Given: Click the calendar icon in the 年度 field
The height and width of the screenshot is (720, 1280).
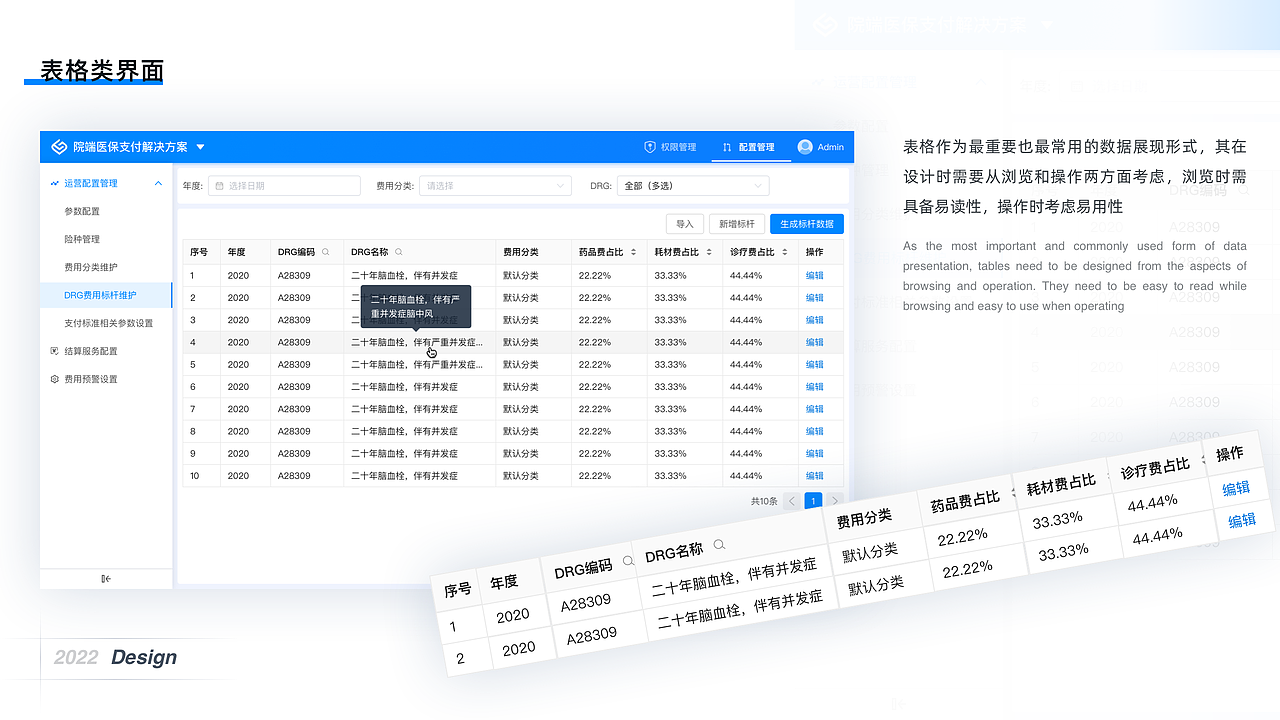Looking at the screenshot, I should [219, 186].
